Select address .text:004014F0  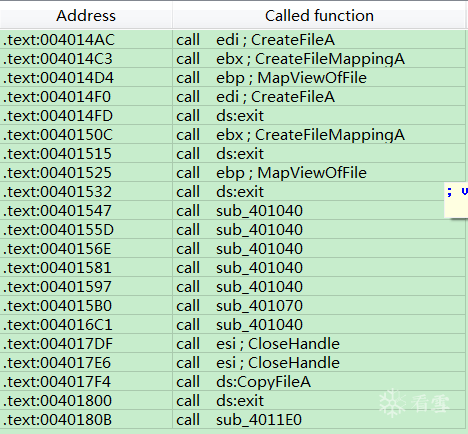pyautogui.click(x=57, y=97)
